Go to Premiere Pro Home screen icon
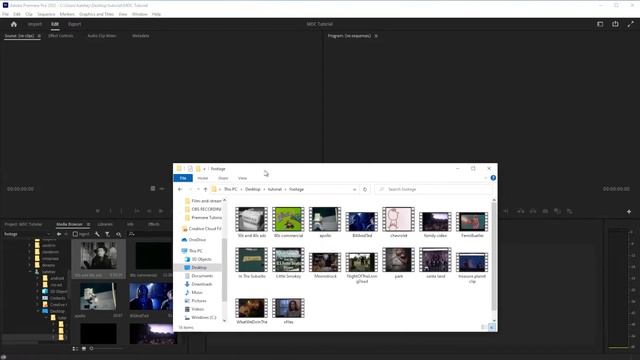640x360 pixels. [x=13, y=24]
